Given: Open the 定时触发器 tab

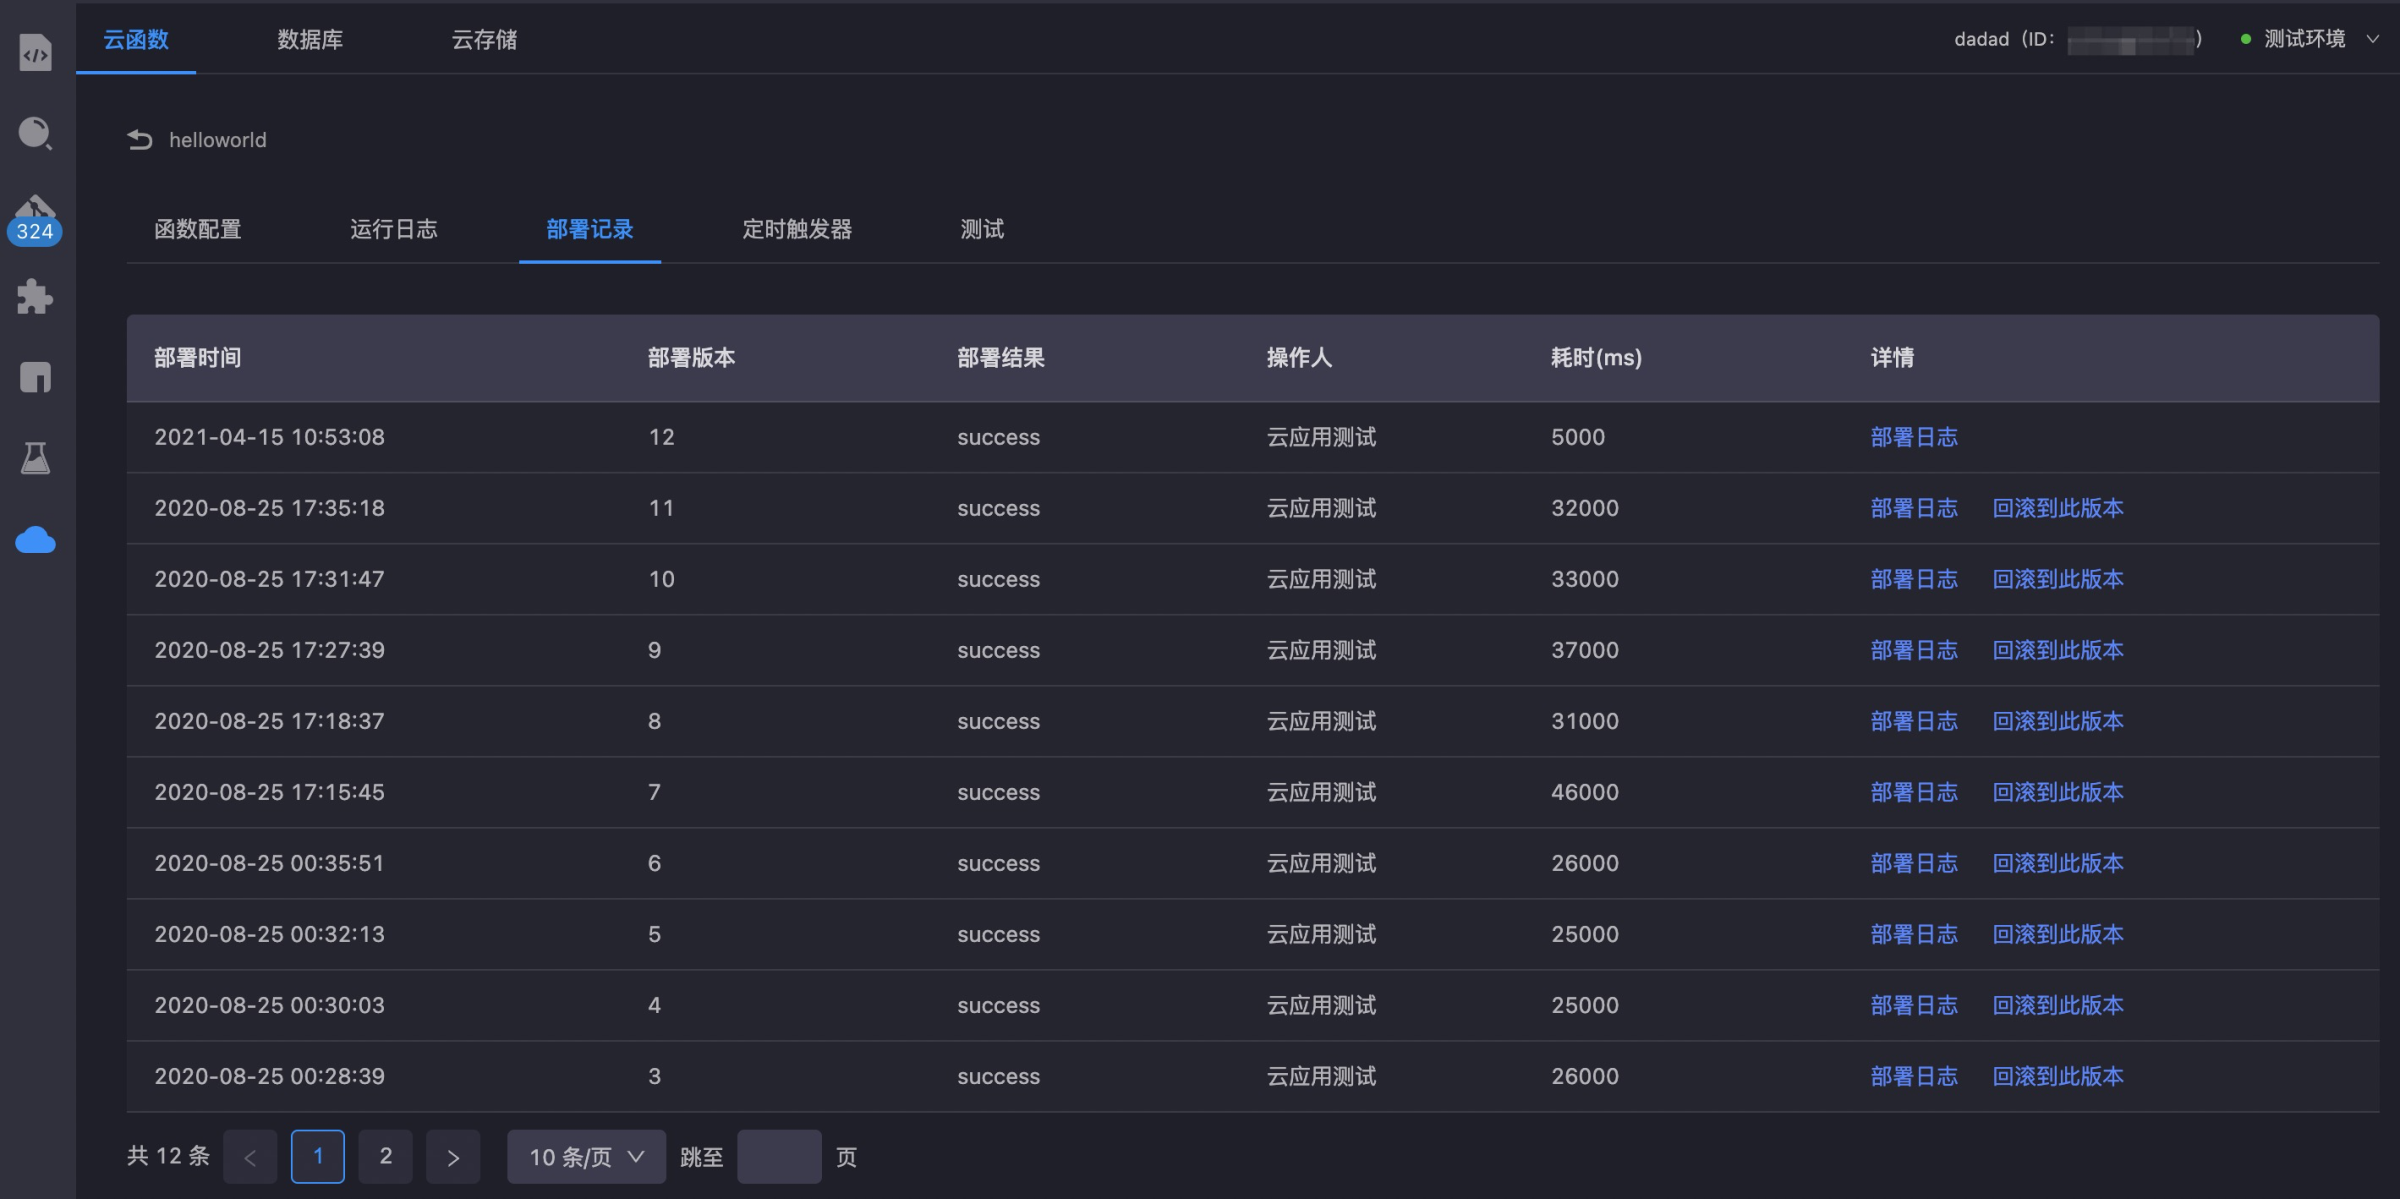Looking at the screenshot, I should tap(797, 229).
